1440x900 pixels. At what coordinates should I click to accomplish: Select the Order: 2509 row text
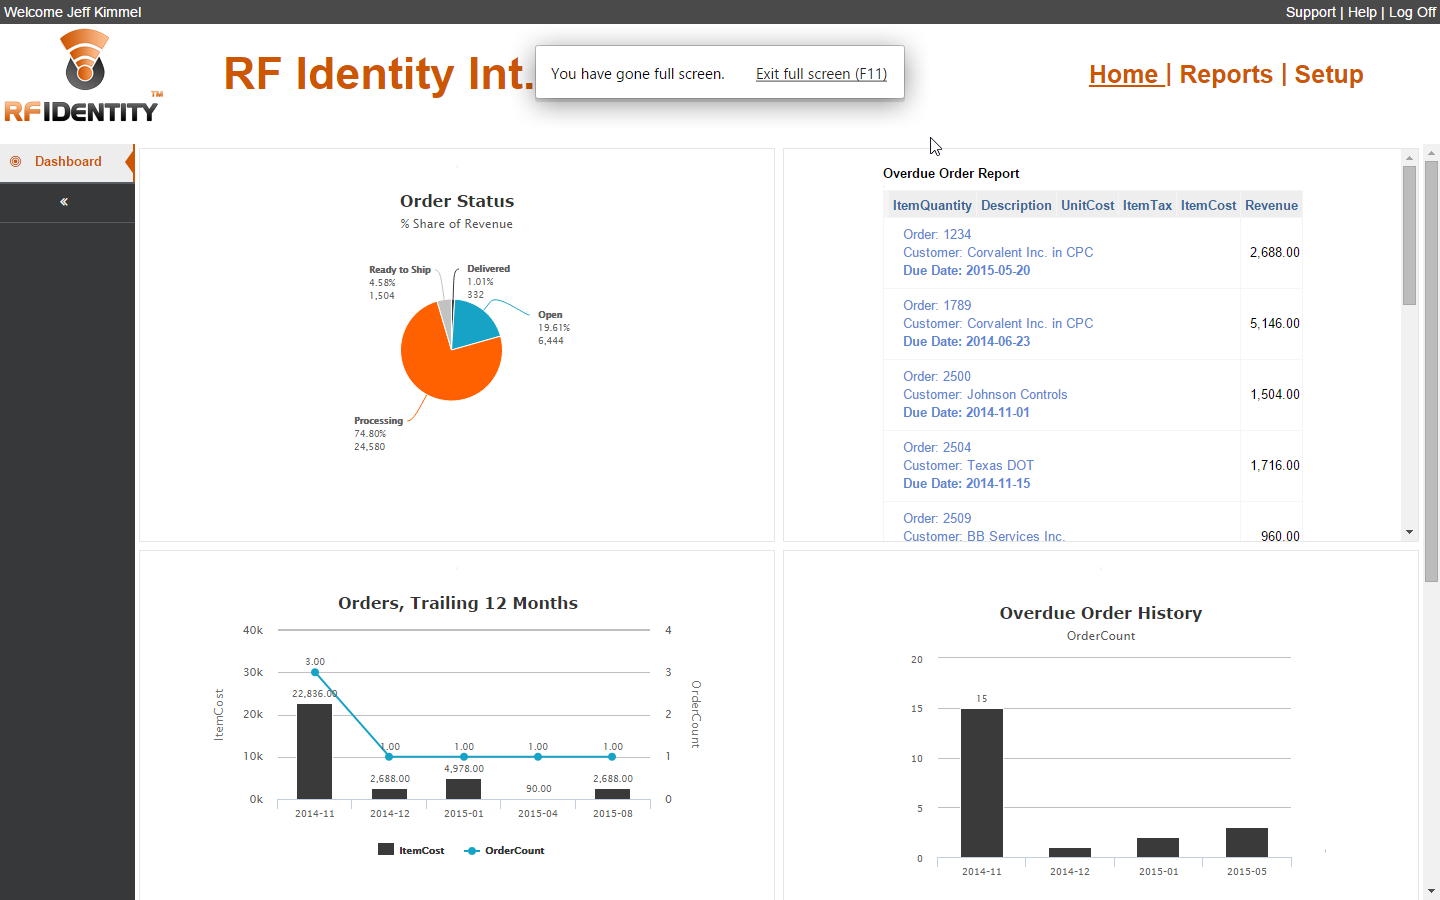coord(937,518)
